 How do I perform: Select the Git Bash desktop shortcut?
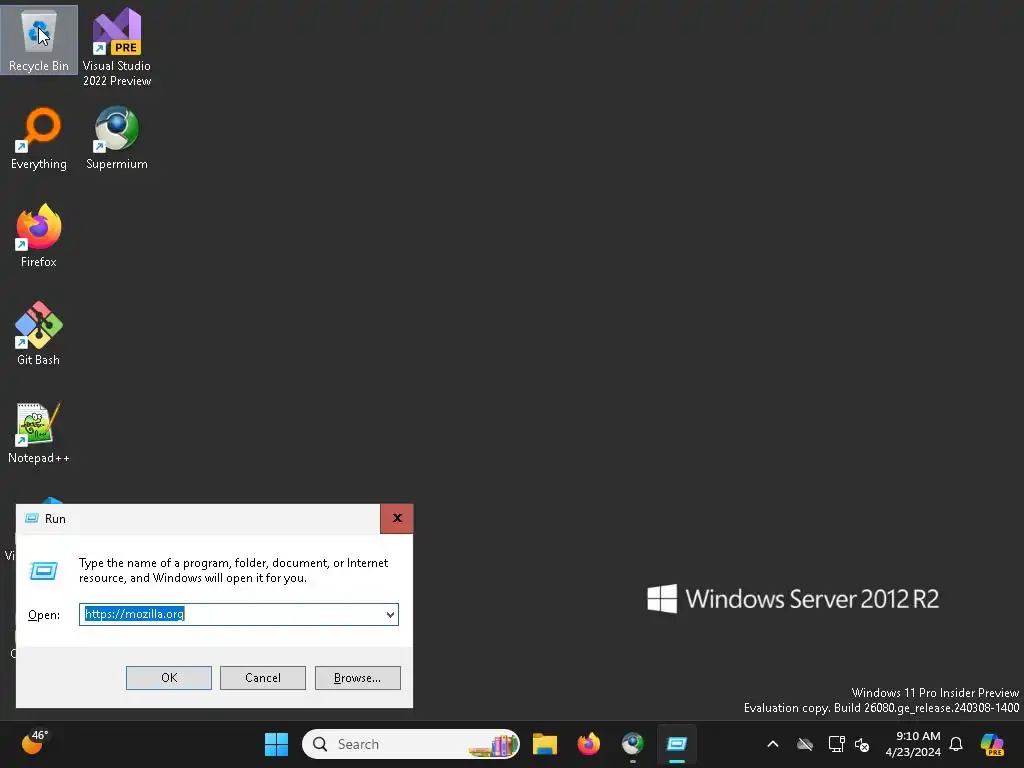[x=39, y=334]
